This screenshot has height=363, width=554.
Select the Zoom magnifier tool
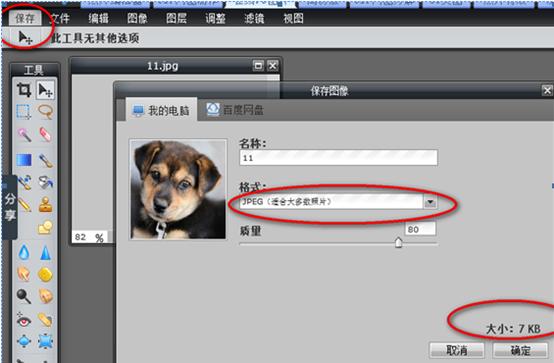pyautogui.click(x=24, y=296)
